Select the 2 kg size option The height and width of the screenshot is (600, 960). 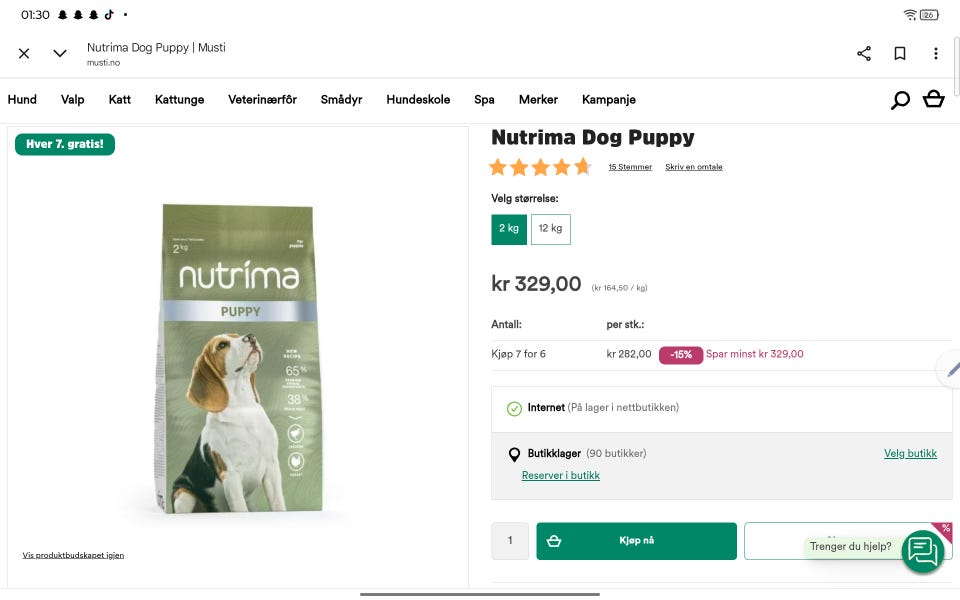pos(509,229)
